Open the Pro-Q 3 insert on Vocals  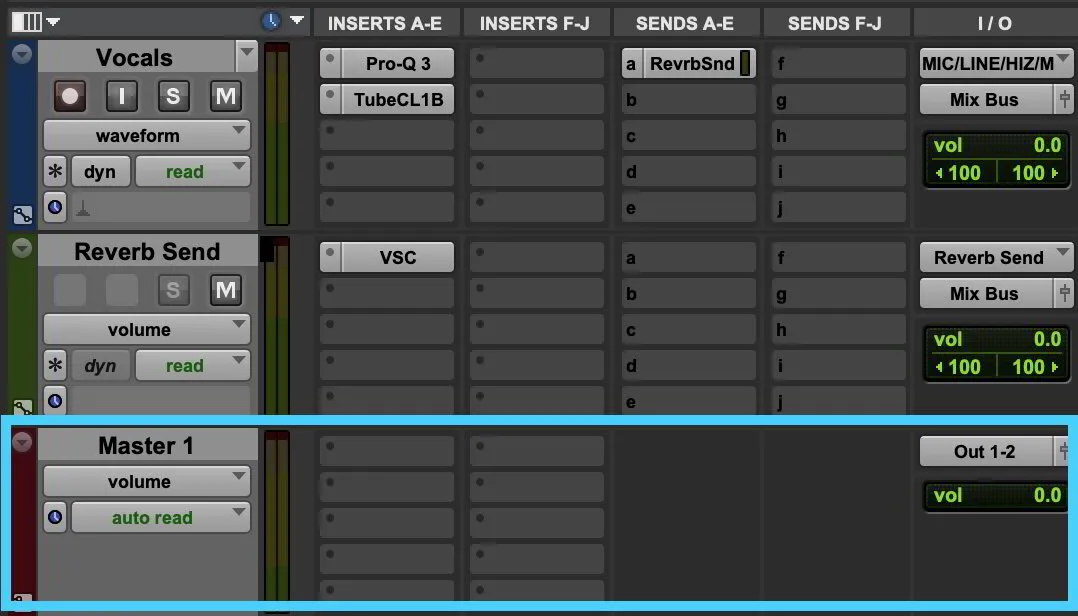click(398, 62)
